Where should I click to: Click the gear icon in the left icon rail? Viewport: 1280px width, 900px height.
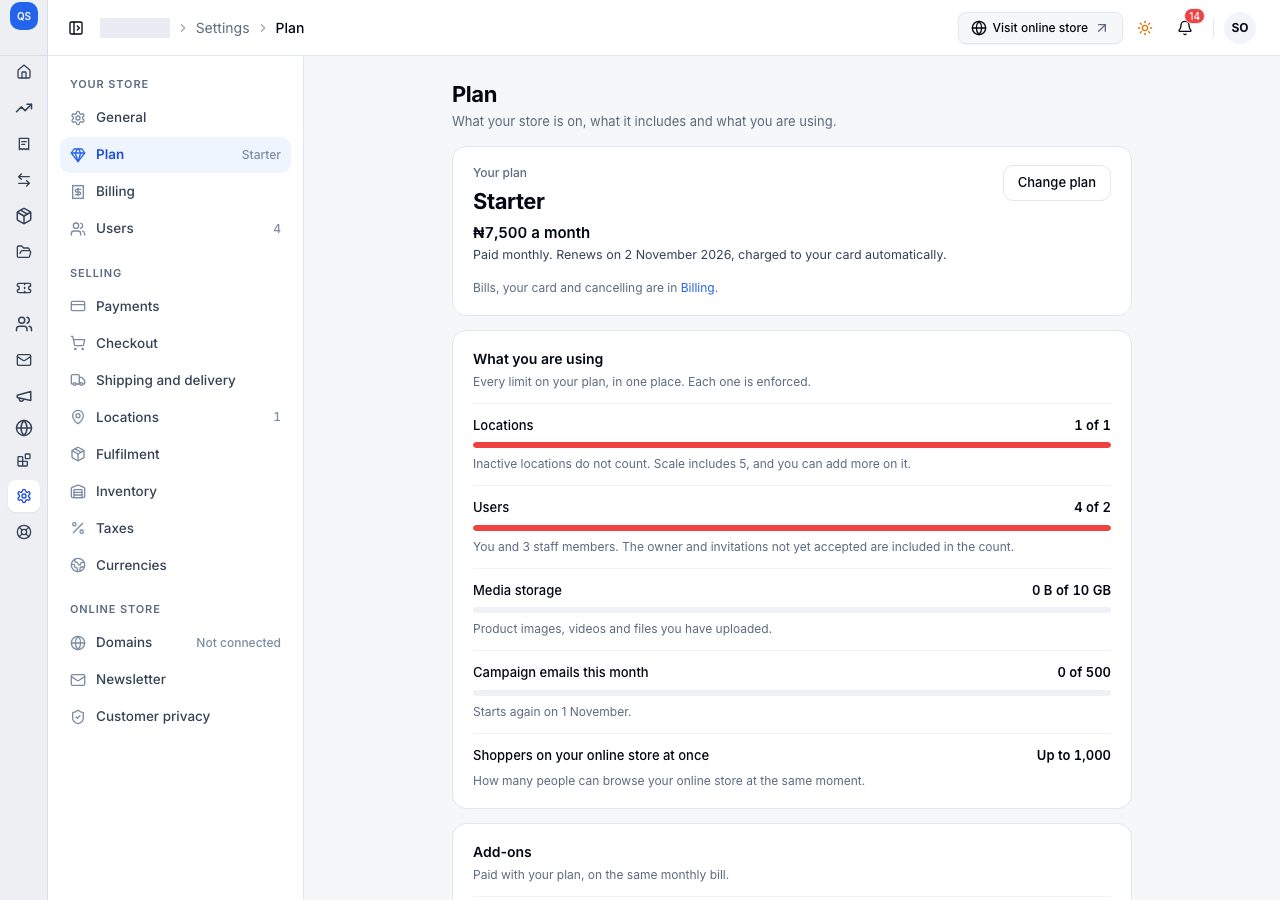(x=24, y=496)
